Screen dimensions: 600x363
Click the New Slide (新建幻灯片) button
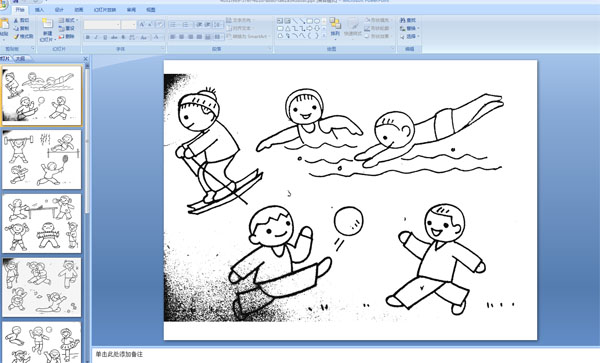(47, 30)
